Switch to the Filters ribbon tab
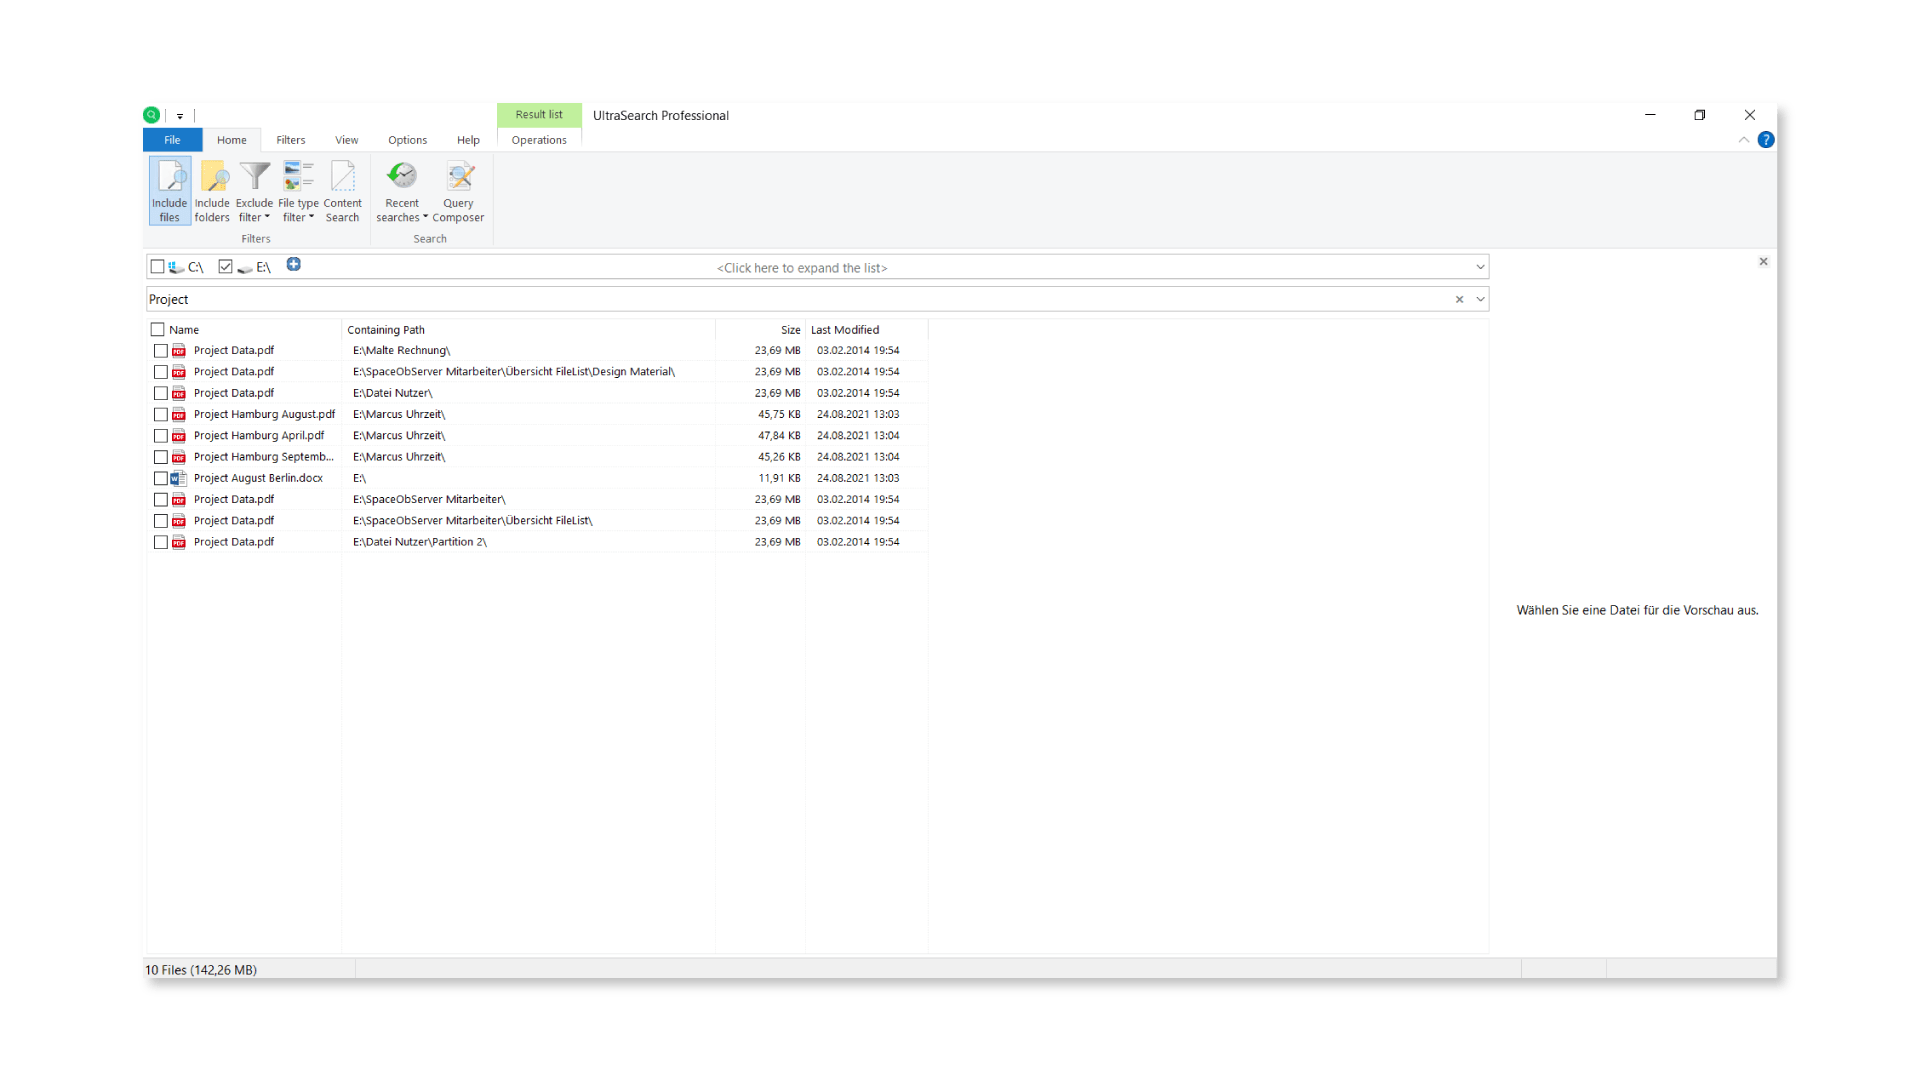Image resolution: width=1920 pixels, height=1080 pixels. (291, 140)
